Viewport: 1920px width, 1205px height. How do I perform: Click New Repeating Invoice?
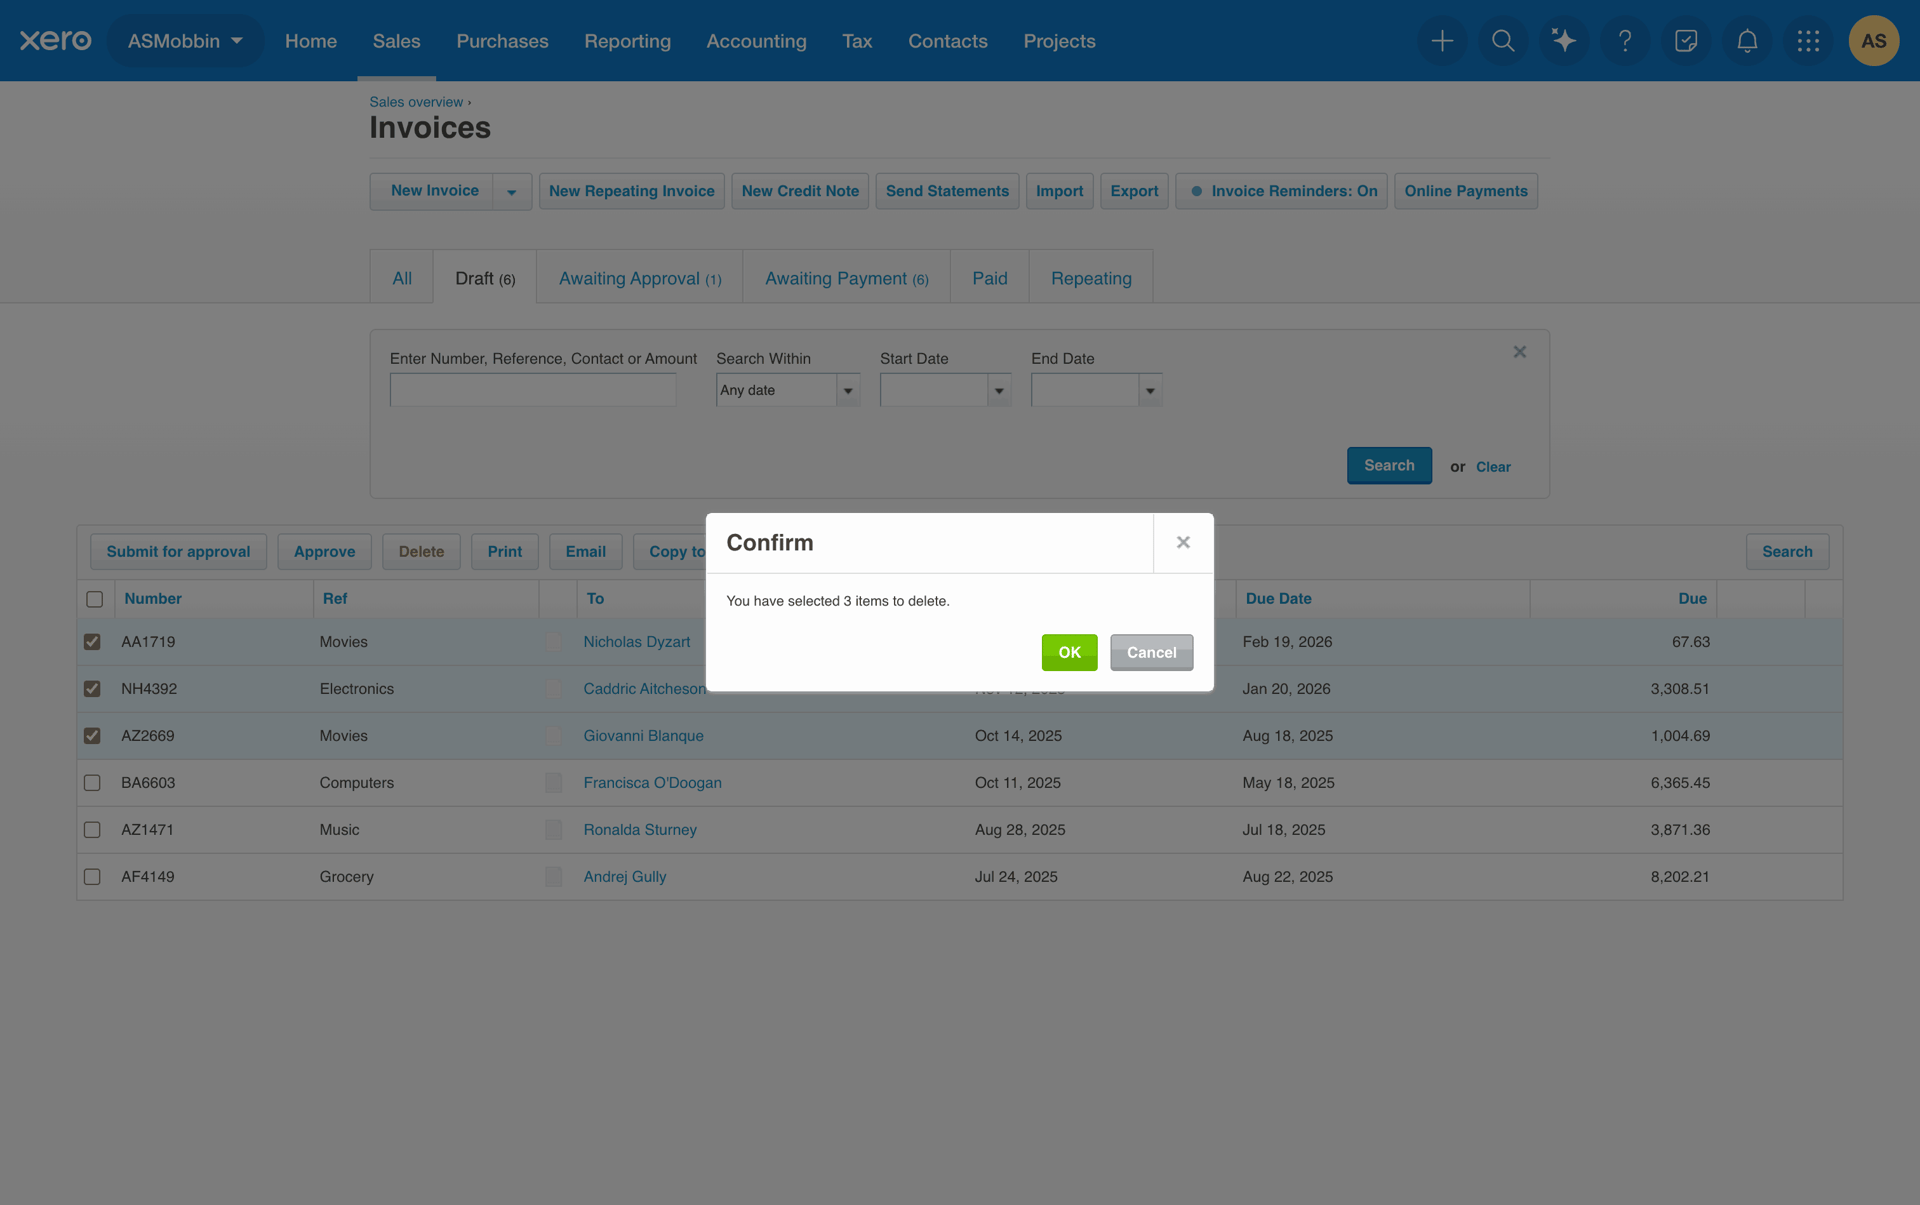(x=631, y=191)
